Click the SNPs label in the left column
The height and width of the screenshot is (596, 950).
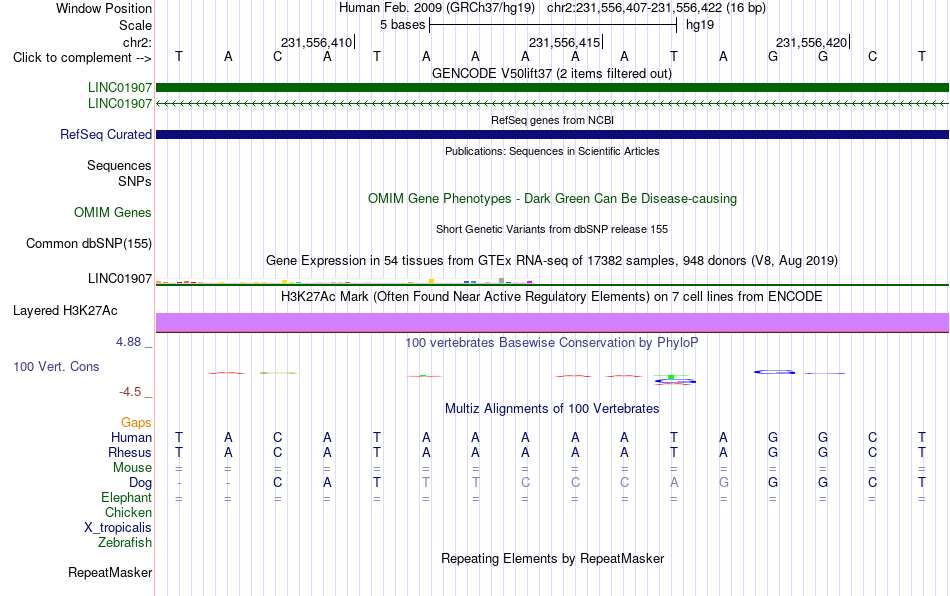[x=135, y=181]
